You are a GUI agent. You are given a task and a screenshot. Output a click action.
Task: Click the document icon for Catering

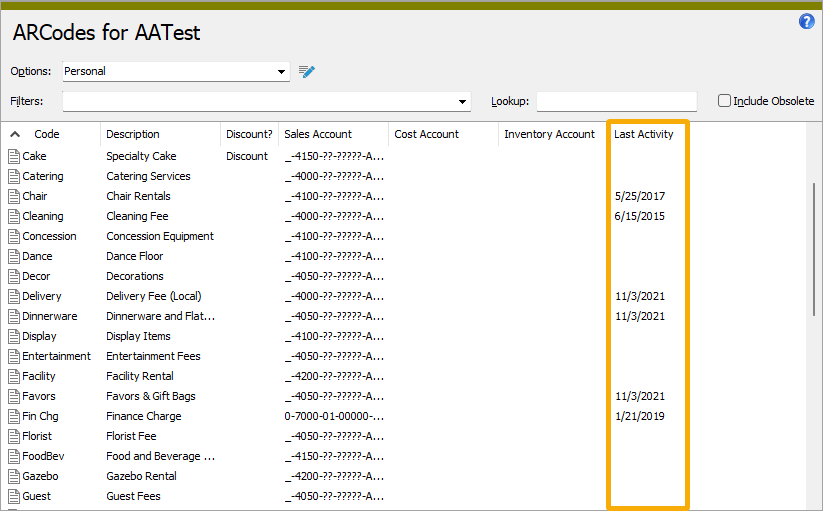[14, 176]
